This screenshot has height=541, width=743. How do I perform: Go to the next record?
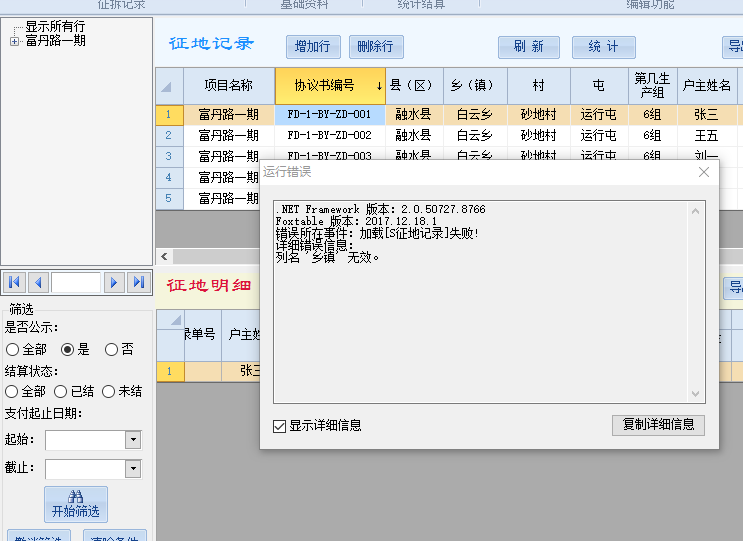115,283
